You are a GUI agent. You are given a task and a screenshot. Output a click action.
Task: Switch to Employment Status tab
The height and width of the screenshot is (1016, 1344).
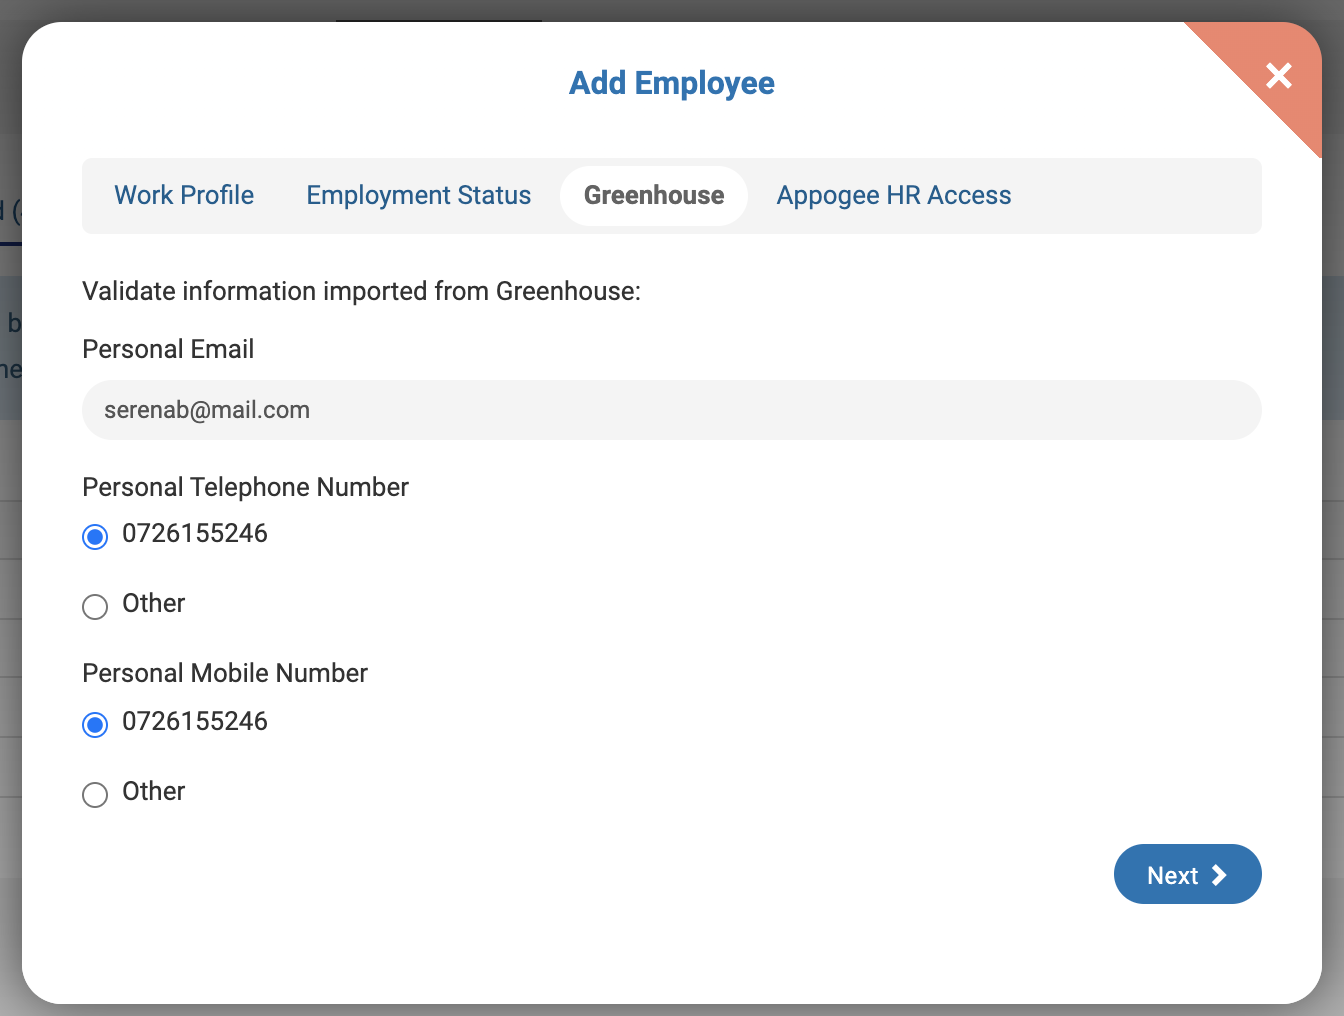click(x=419, y=195)
